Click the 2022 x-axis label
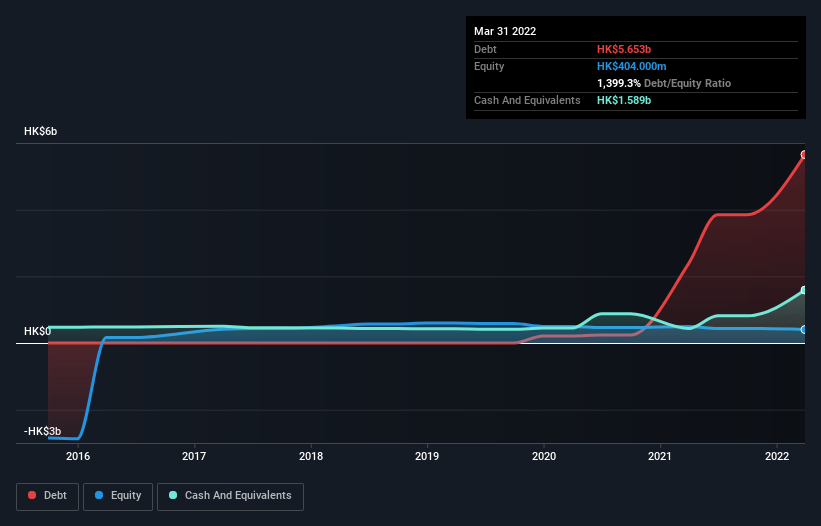Screen dimensions: 821x526 (777, 456)
